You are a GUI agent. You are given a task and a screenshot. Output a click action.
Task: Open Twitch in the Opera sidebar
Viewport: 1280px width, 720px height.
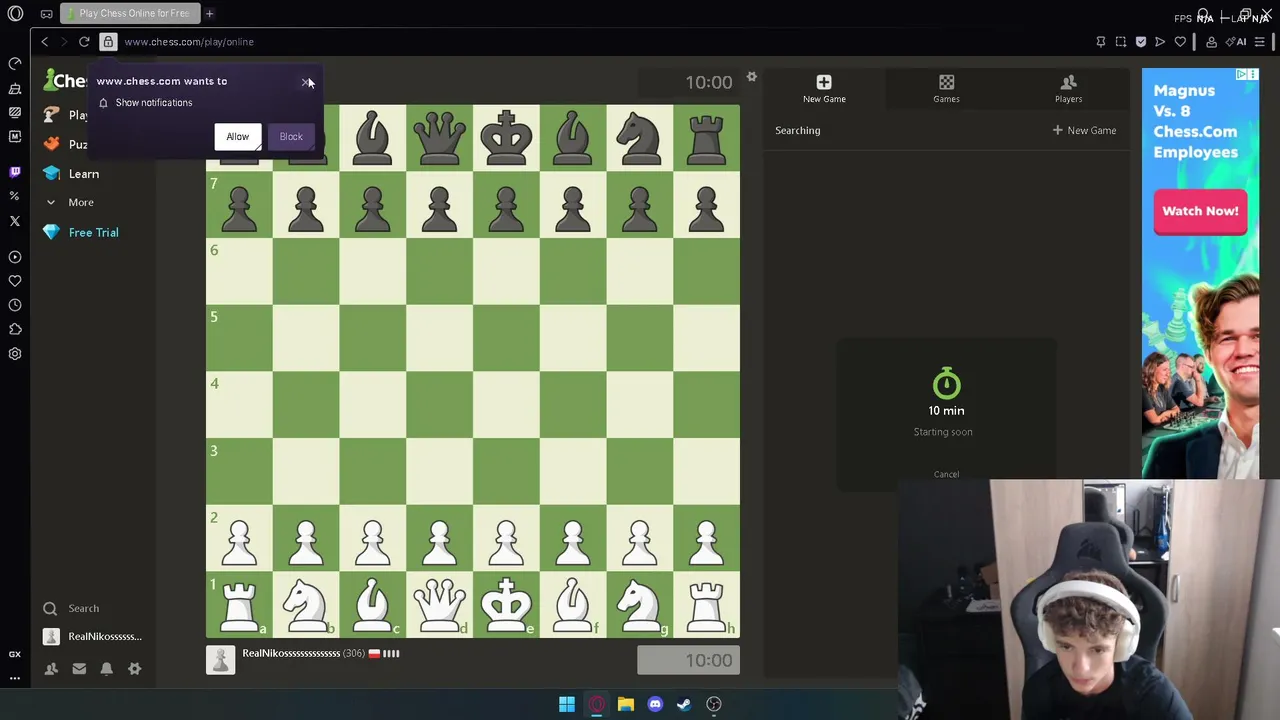click(15, 172)
